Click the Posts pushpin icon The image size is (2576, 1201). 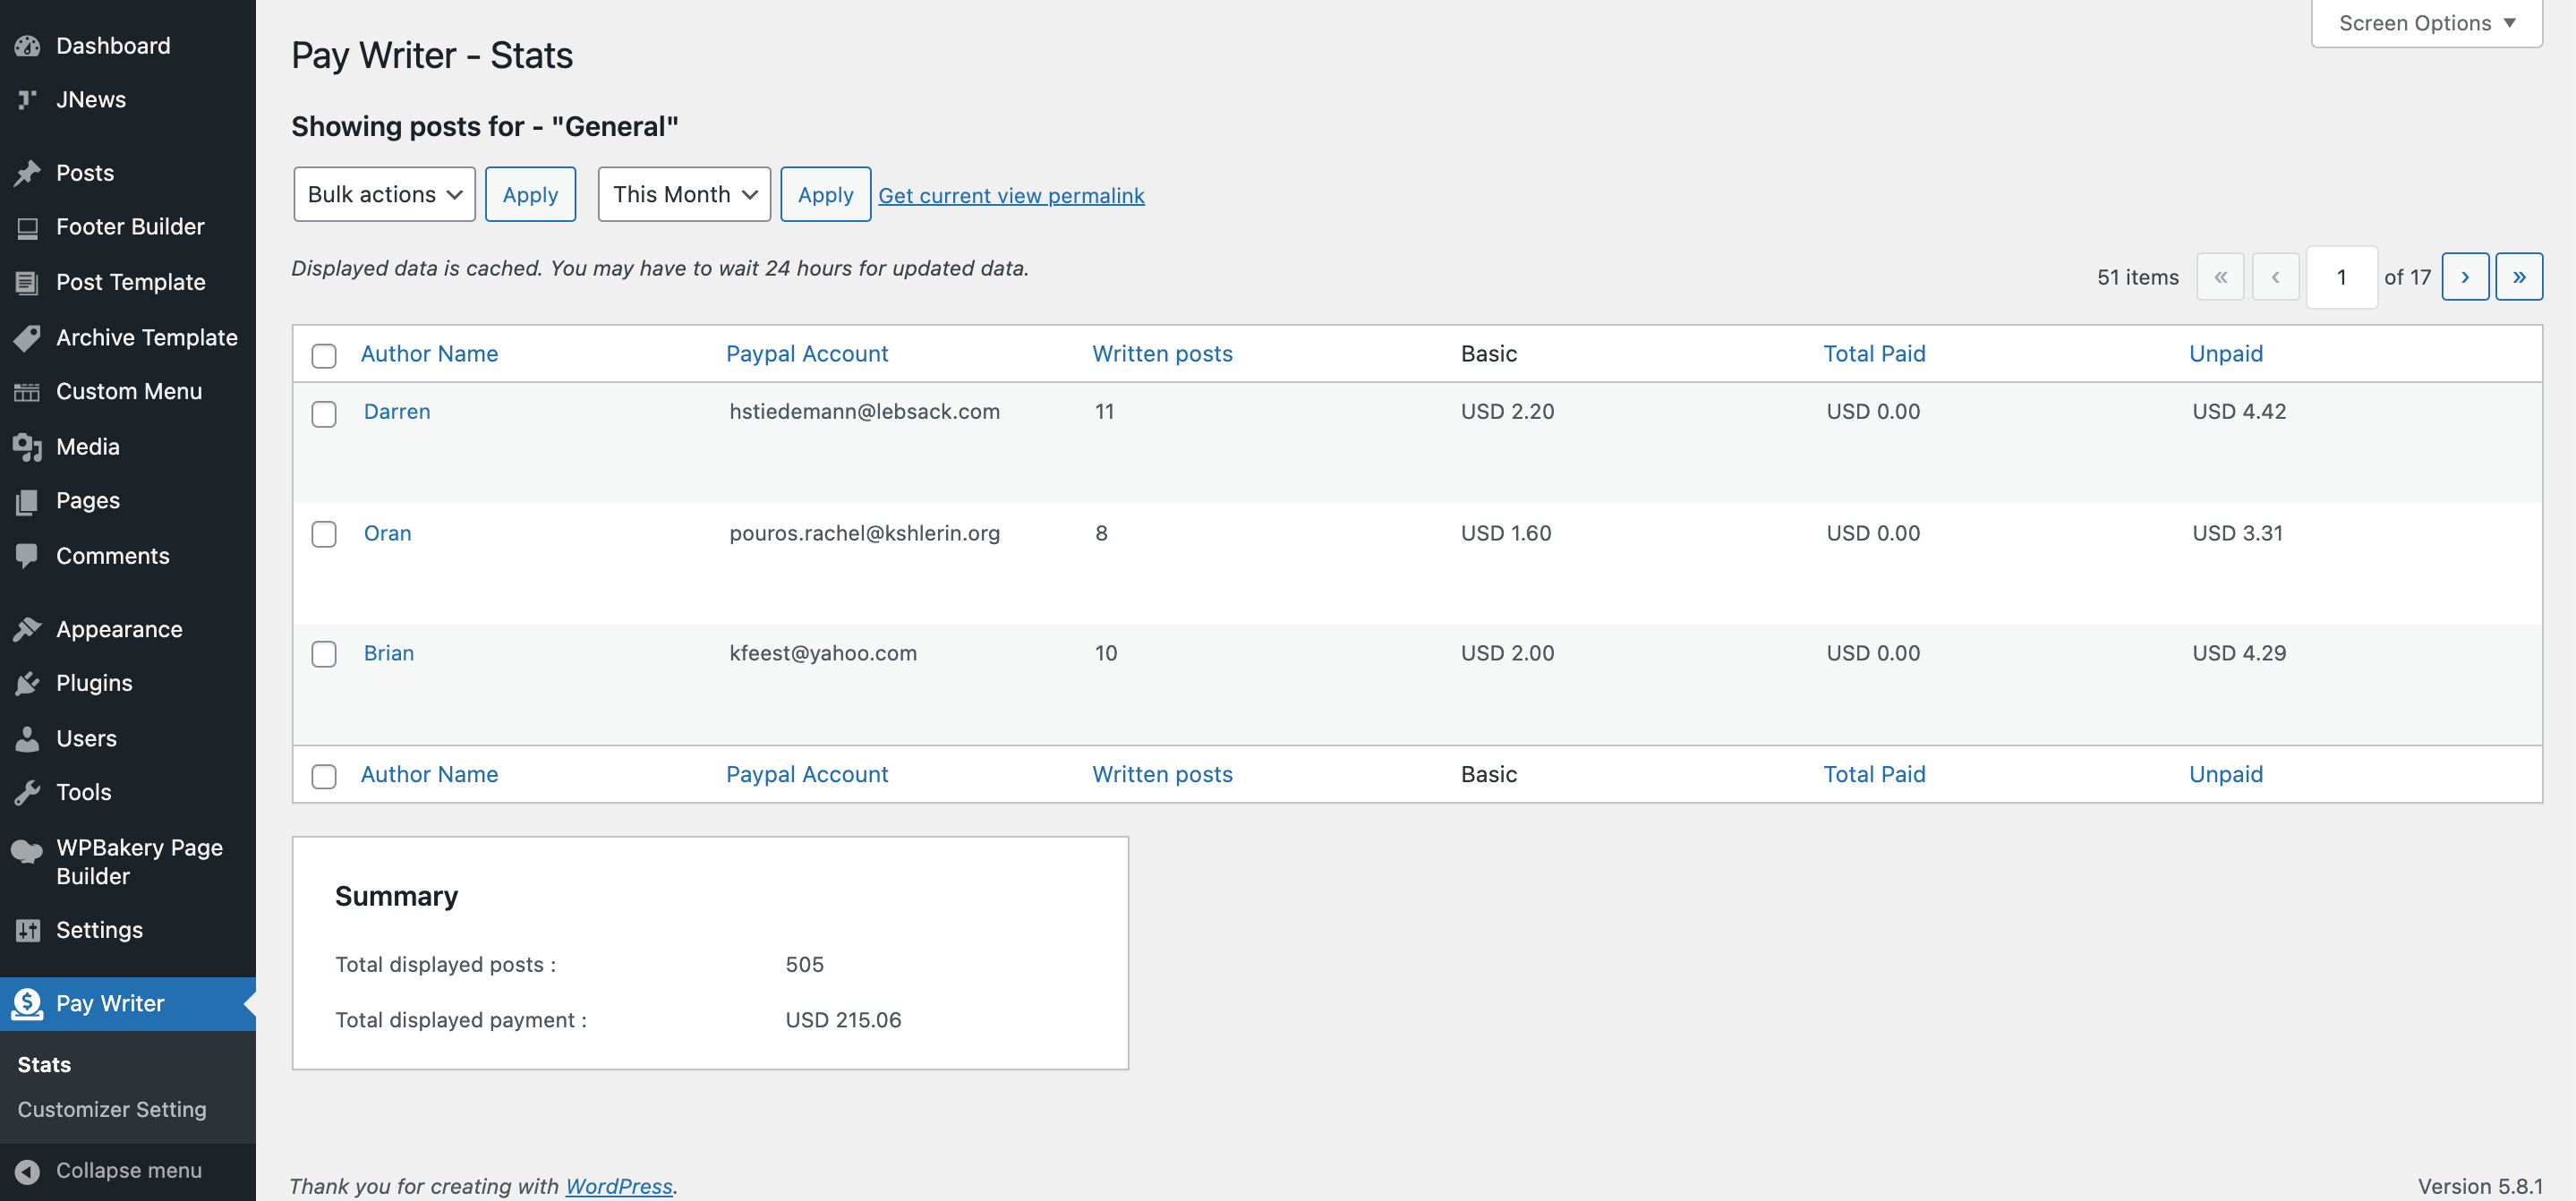tap(27, 173)
